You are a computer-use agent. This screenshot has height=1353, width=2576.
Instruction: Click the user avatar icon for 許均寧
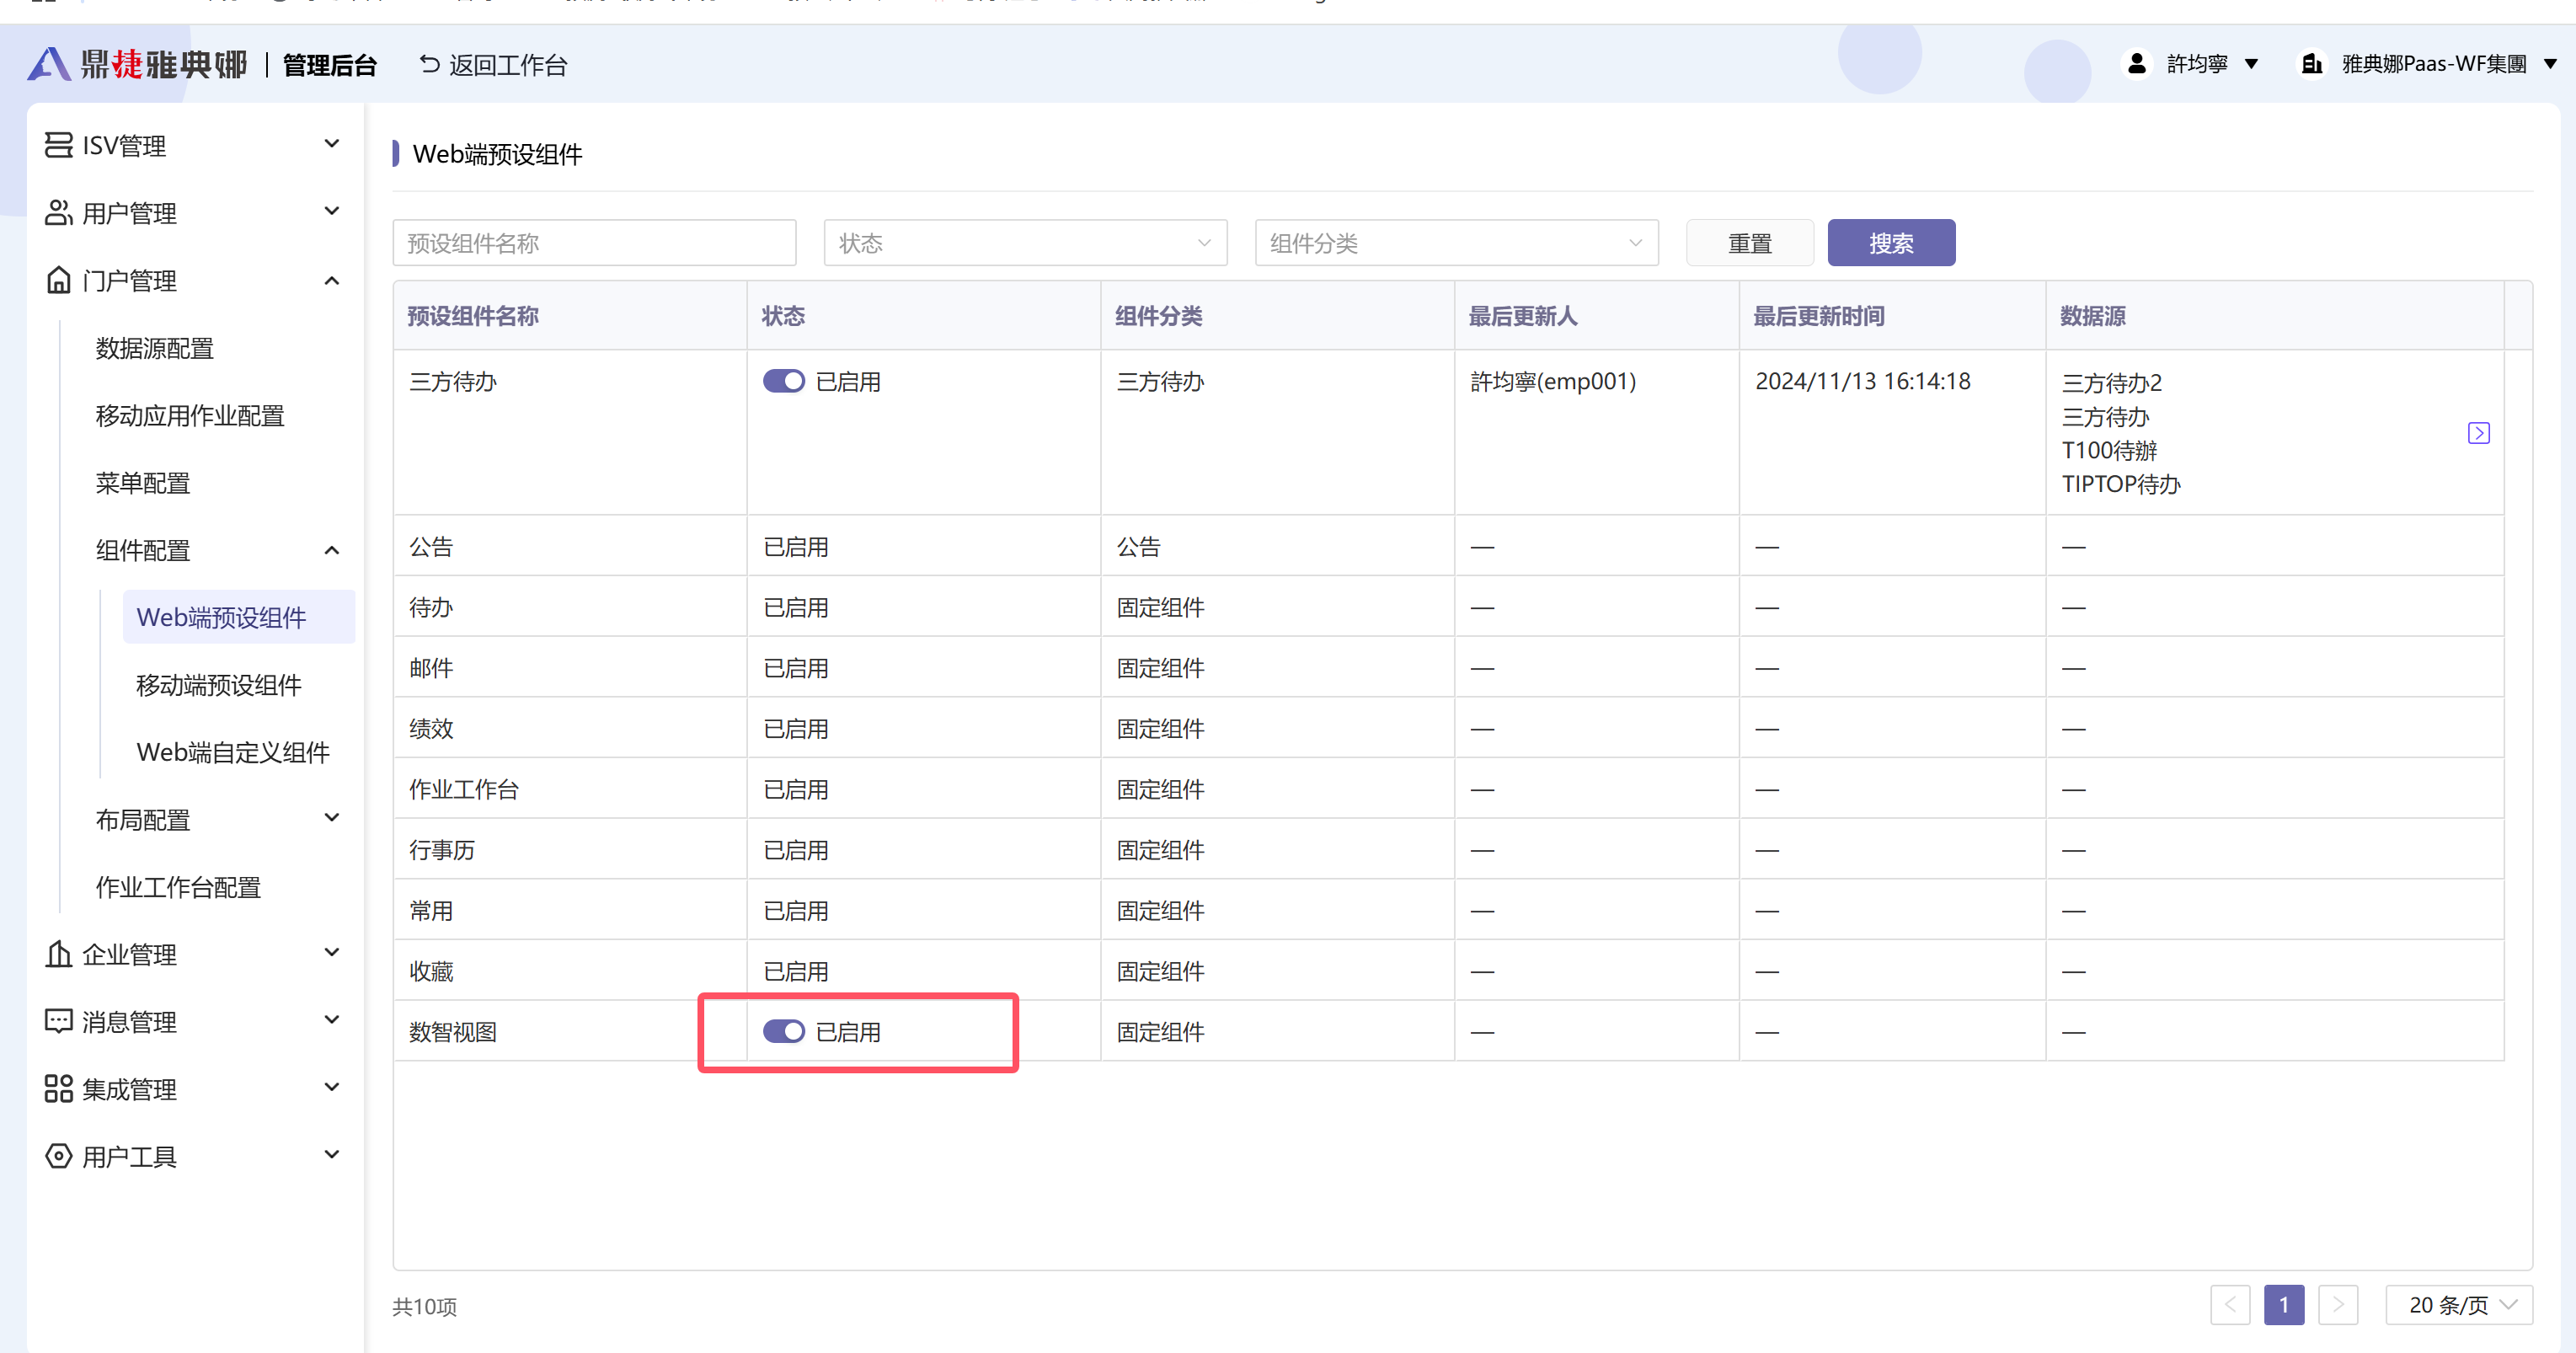(2136, 64)
